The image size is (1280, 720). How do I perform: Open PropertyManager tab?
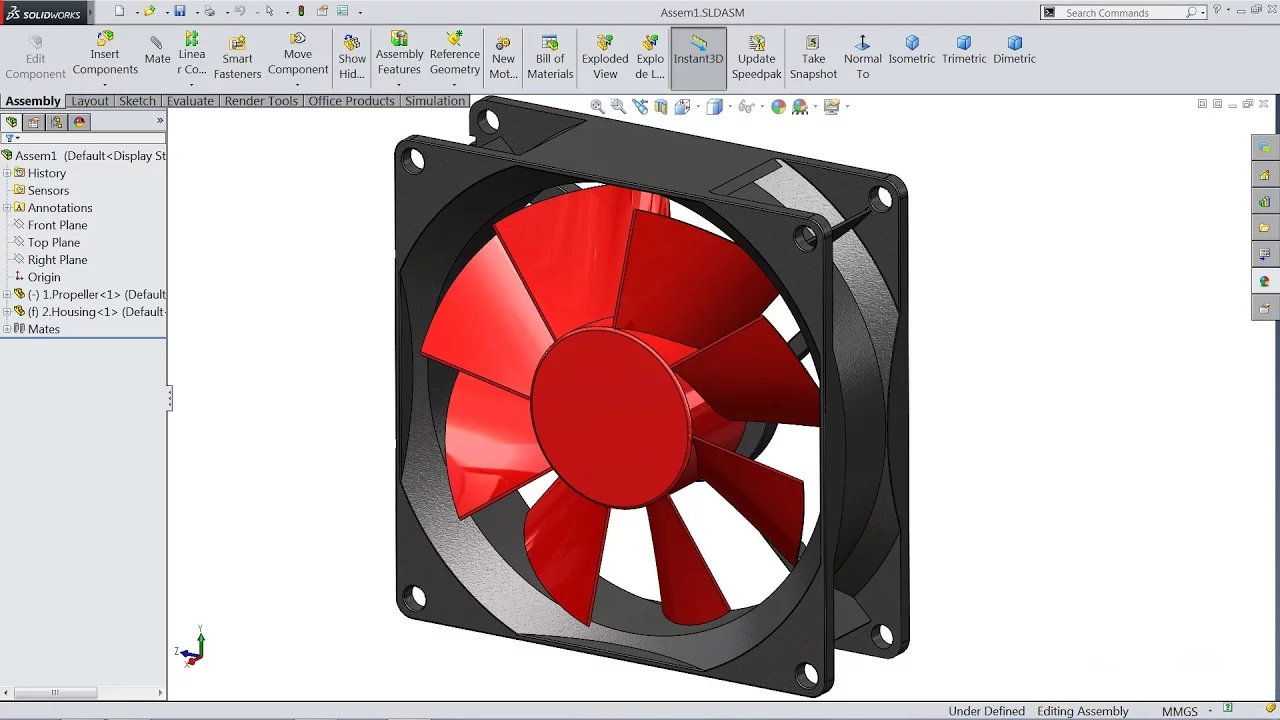[34, 122]
